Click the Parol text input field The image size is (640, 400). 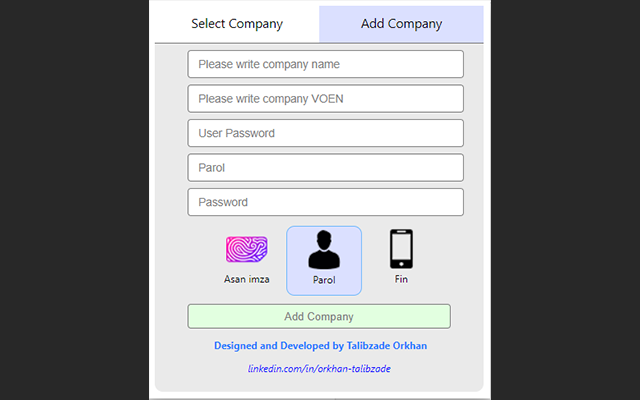coord(325,168)
